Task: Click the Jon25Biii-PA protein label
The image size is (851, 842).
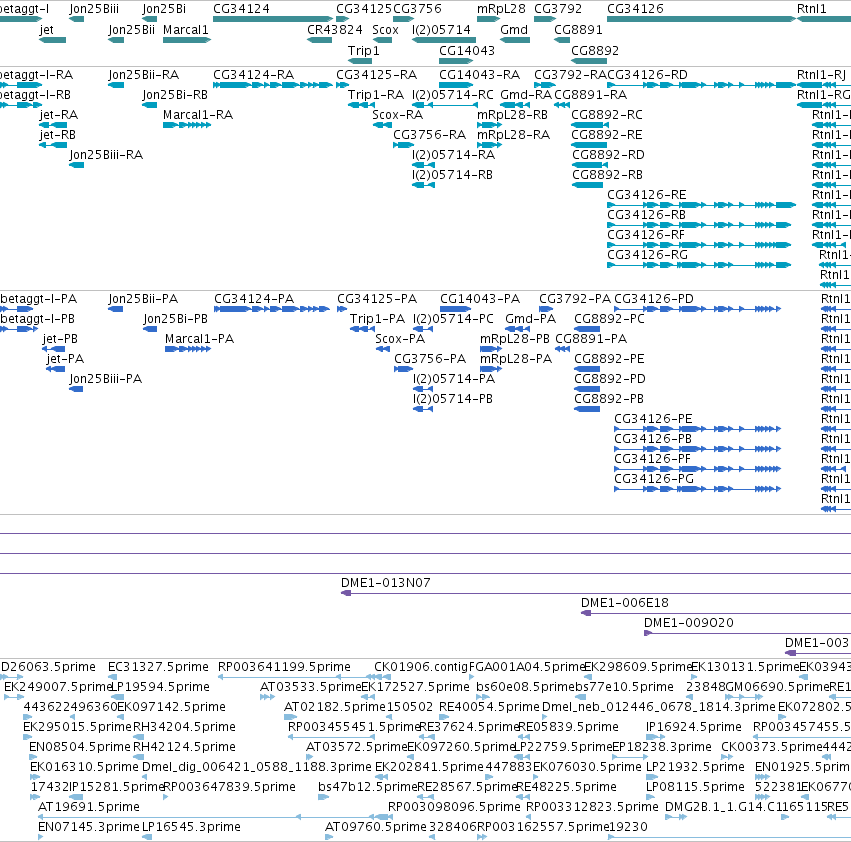Action: (106, 378)
